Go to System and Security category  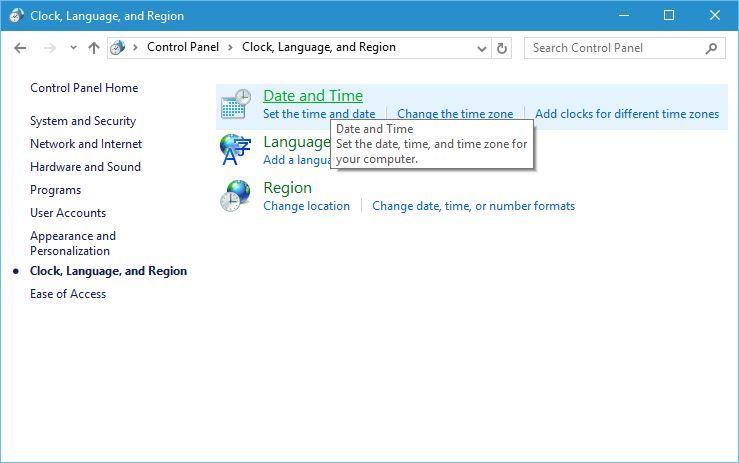pyautogui.click(x=83, y=121)
